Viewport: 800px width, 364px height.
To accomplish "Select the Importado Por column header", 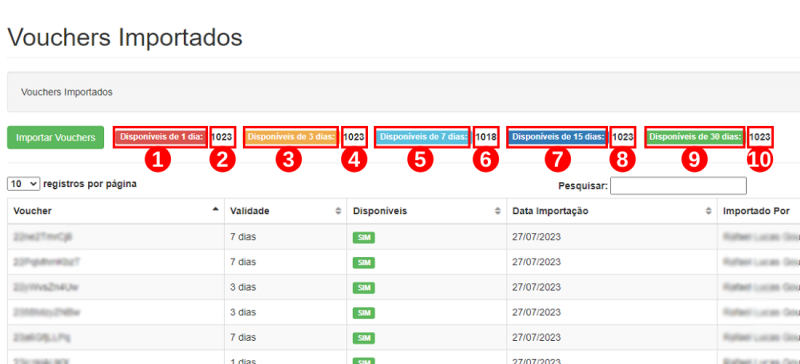I will (x=757, y=211).
